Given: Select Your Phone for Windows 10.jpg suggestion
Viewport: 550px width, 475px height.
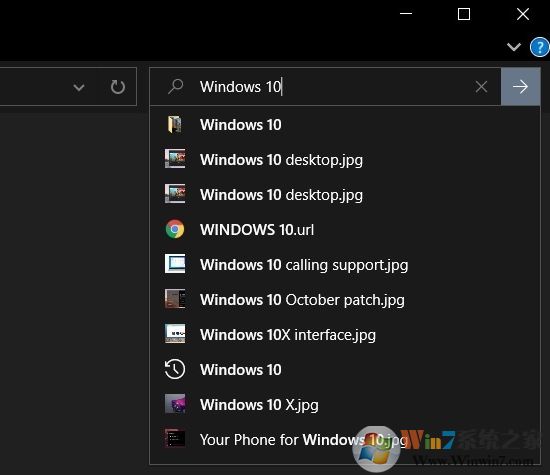Looking at the screenshot, I should (x=345, y=439).
